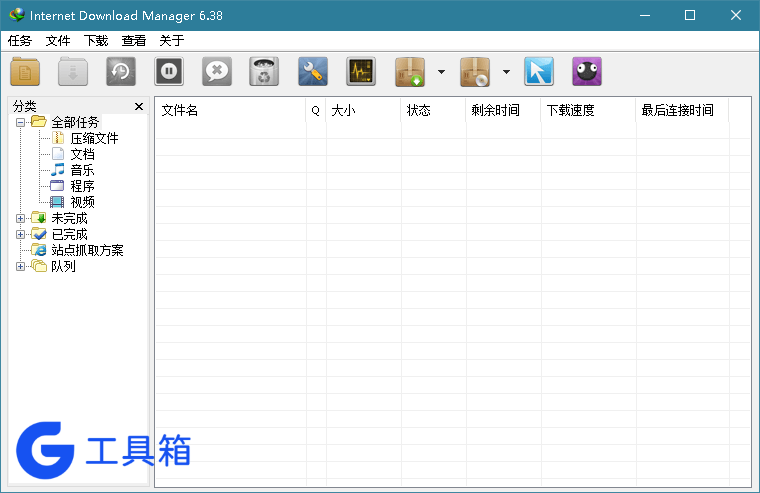Click the purple face toolbar icon
This screenshot has height=493, width=760.
coord(586,72)
